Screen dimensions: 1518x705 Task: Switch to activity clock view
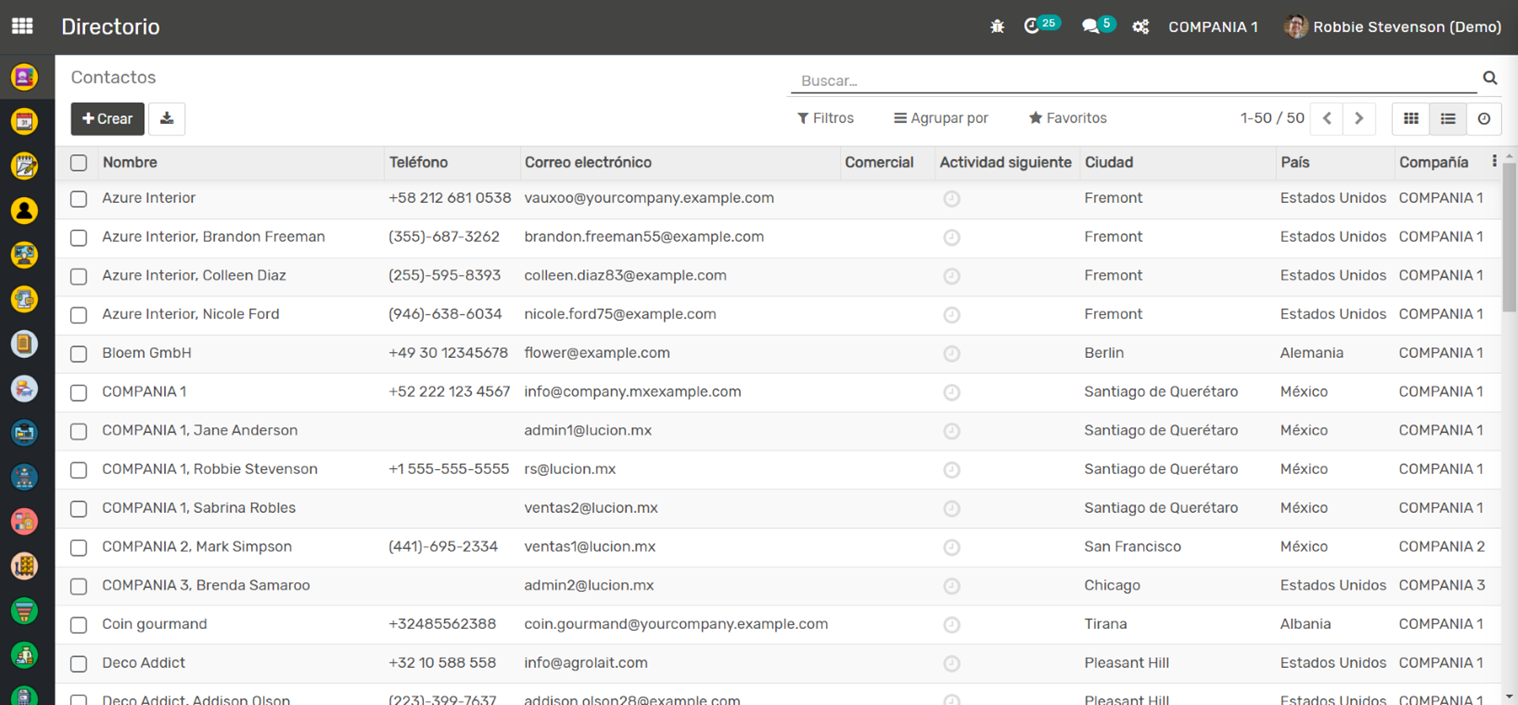[x=1484, y=119]
